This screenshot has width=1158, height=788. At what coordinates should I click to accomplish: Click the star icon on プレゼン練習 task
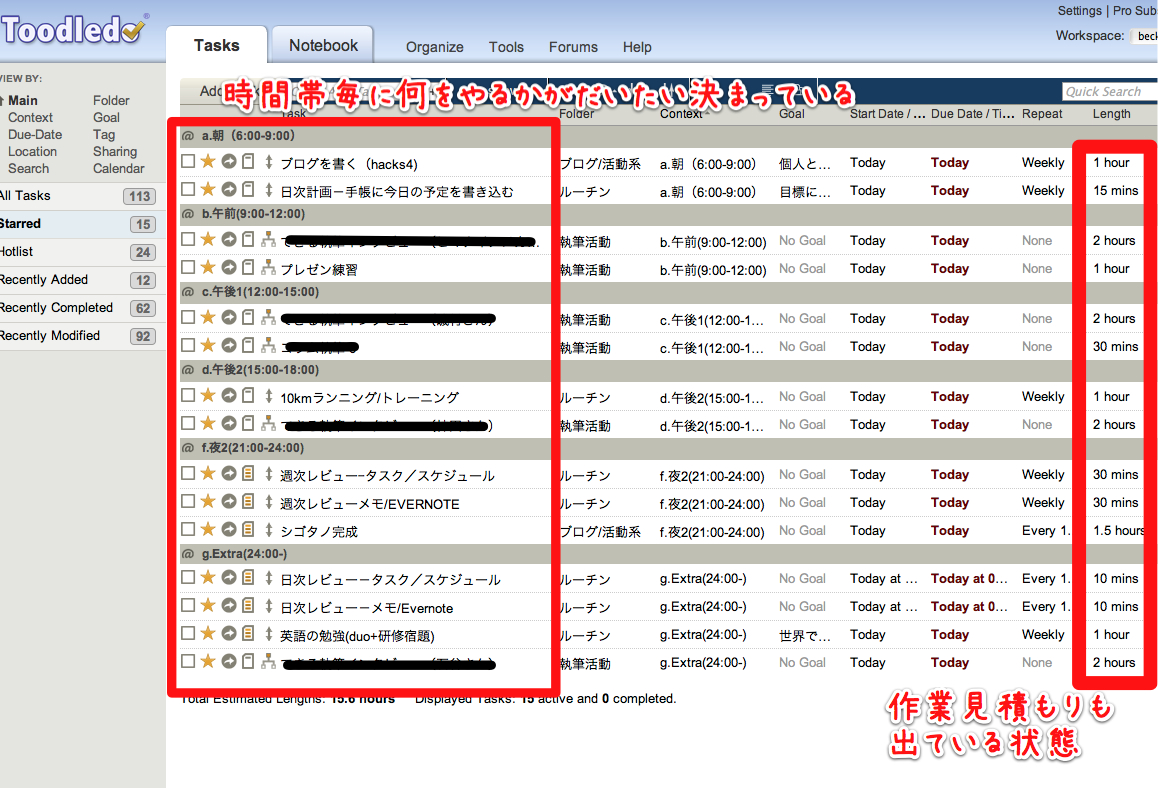(208, 268)
